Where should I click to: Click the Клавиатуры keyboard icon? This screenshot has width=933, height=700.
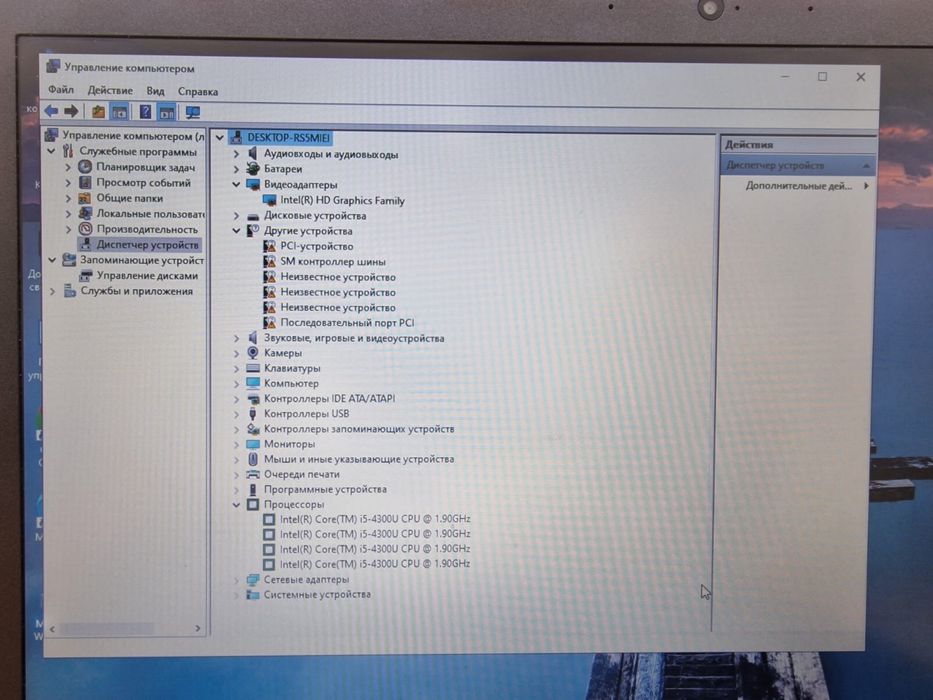coord(253,368)
